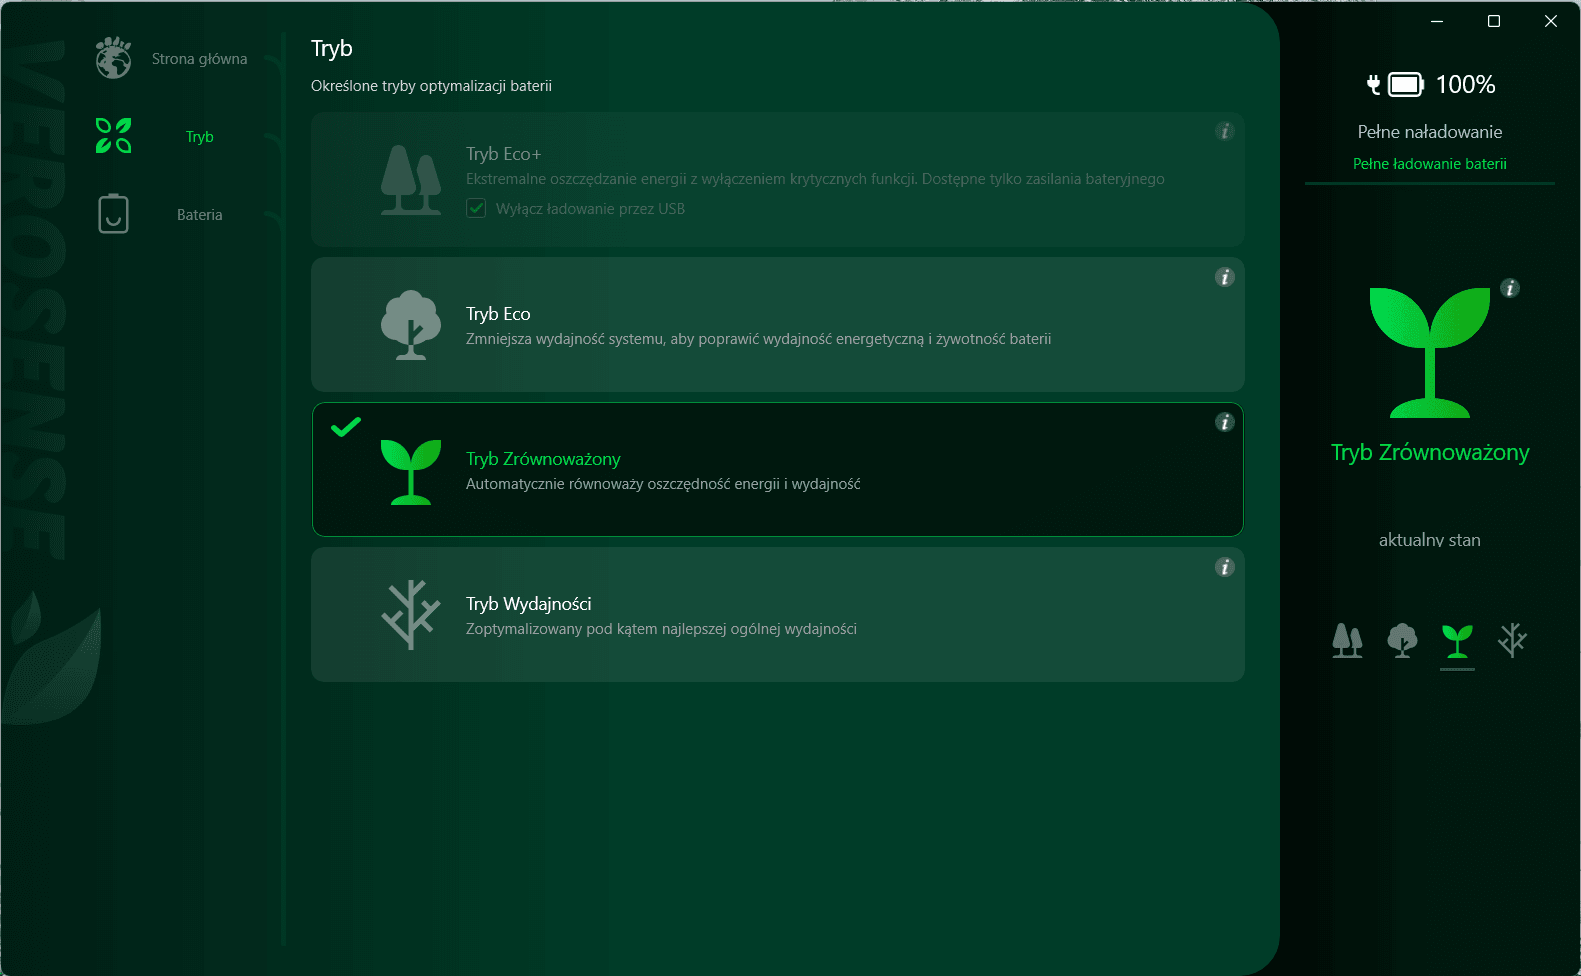The image size is (1581, 976).
Task: Choose the Tryb Zrównoważony mode card
Action: click(x=777, y=469)
